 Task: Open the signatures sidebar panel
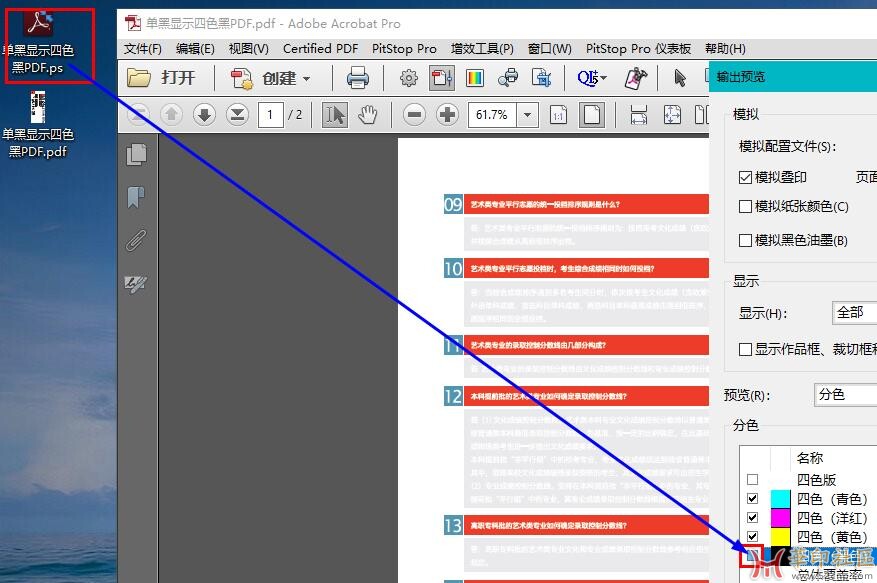pos(136,284)
